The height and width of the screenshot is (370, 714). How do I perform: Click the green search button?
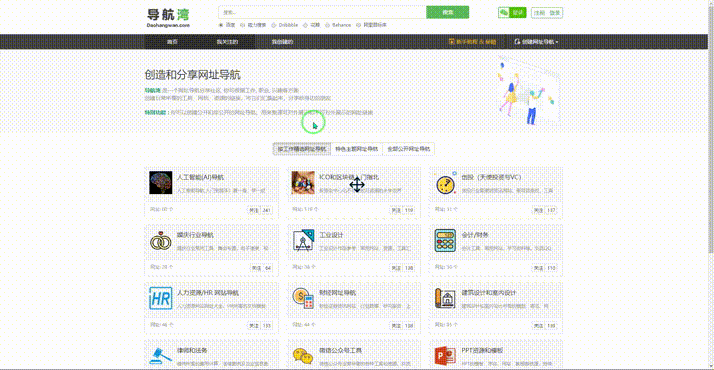point(448,12)
